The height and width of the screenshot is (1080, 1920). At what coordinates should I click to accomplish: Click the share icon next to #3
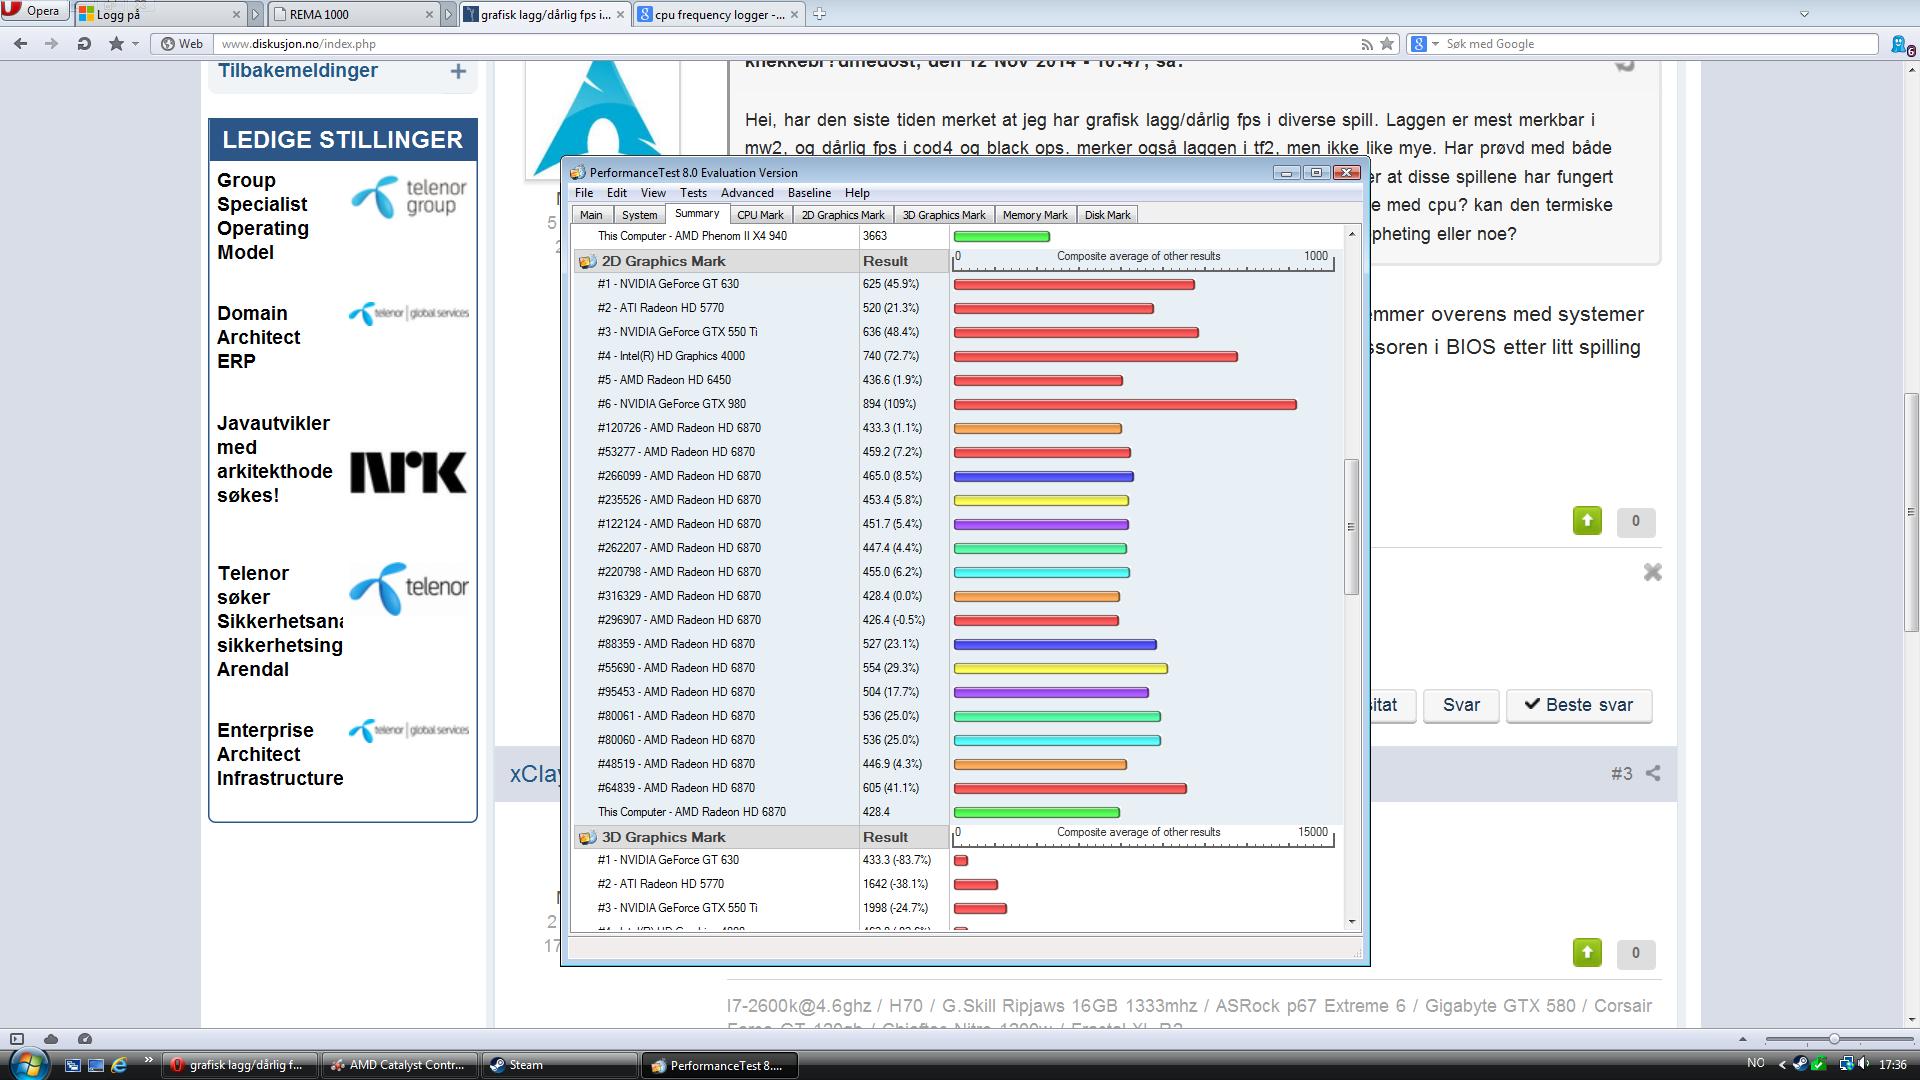(1653, 774)
